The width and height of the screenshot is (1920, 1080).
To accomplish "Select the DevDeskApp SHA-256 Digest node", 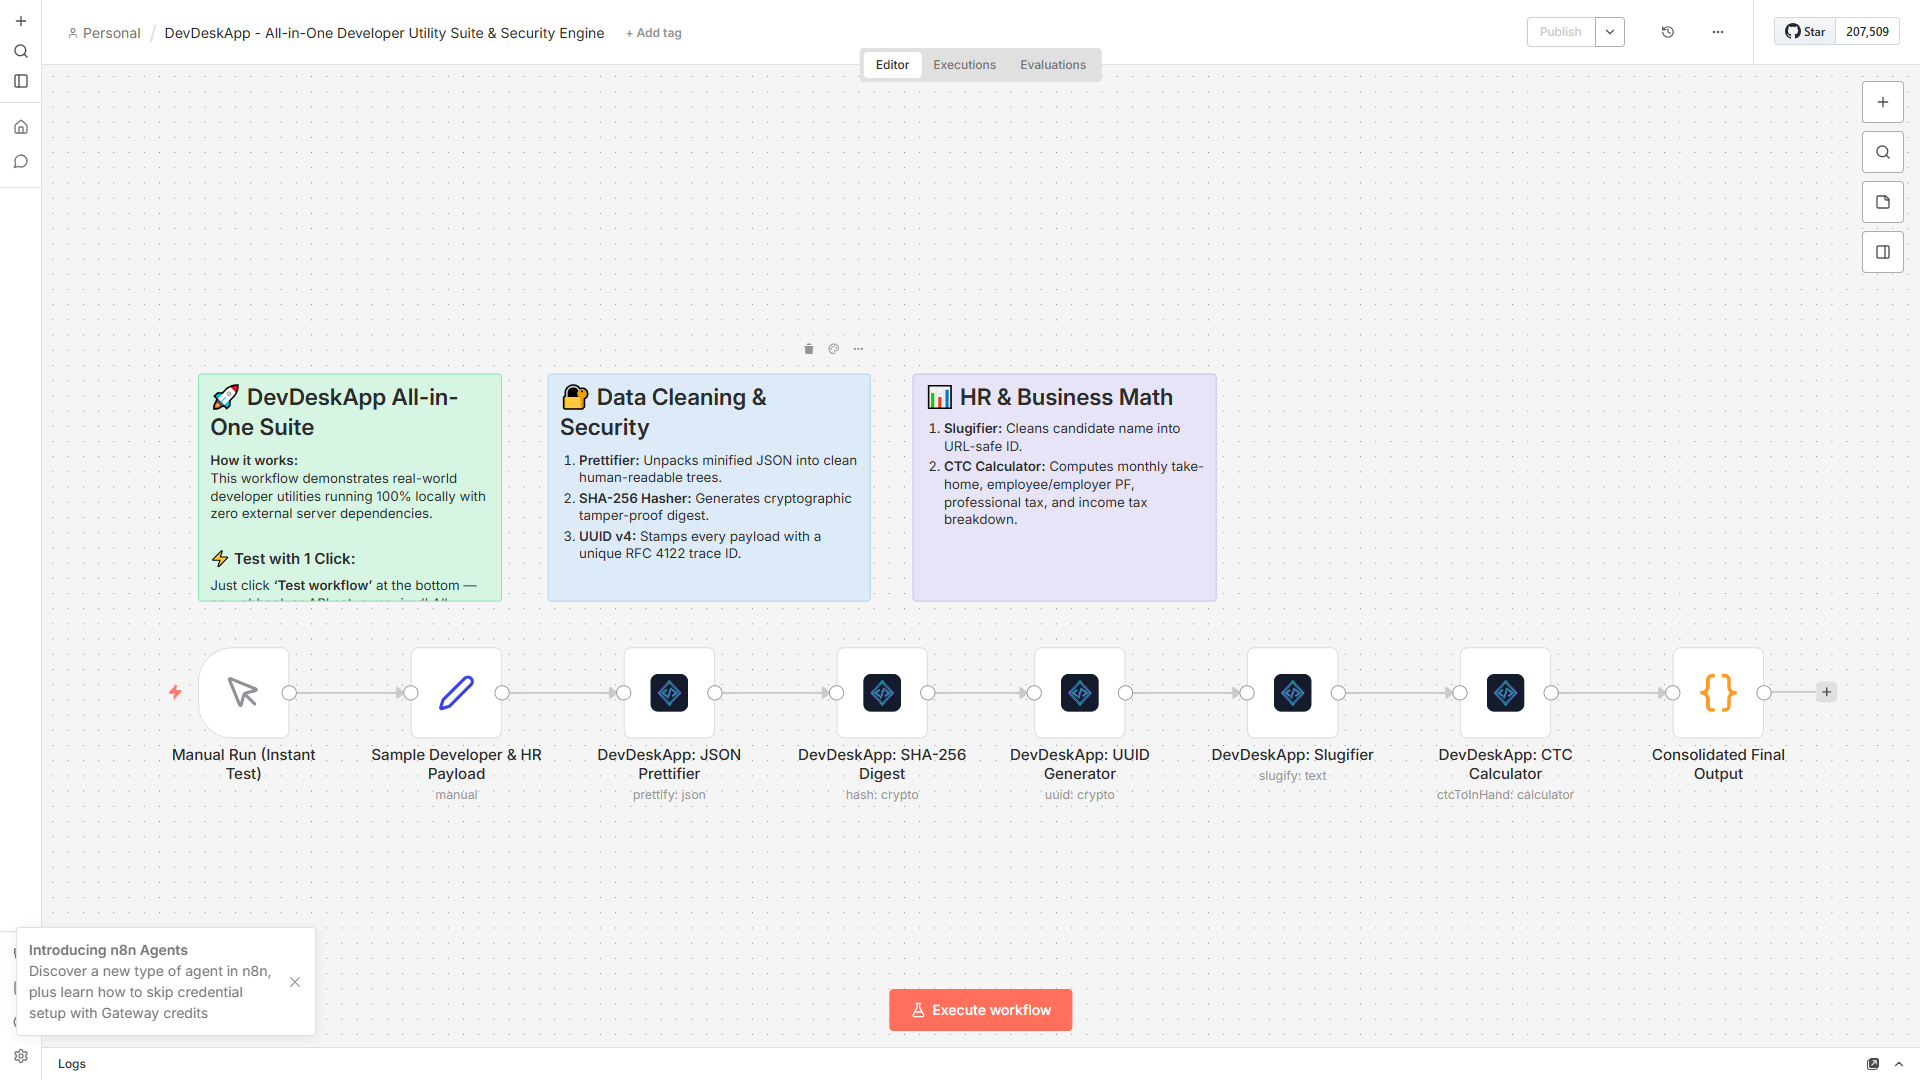I will click(882, 693).
